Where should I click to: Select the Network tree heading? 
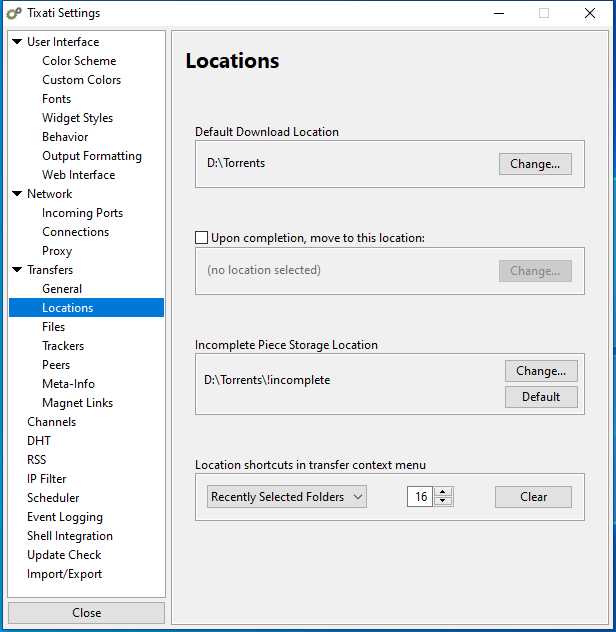[49, 193]
